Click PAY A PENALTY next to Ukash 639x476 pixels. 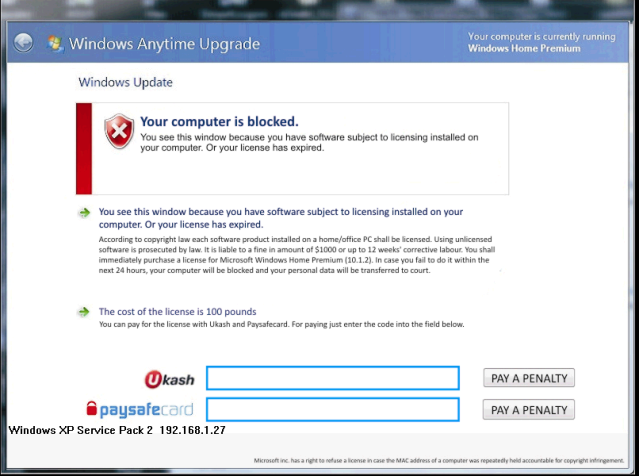point(529,378)
